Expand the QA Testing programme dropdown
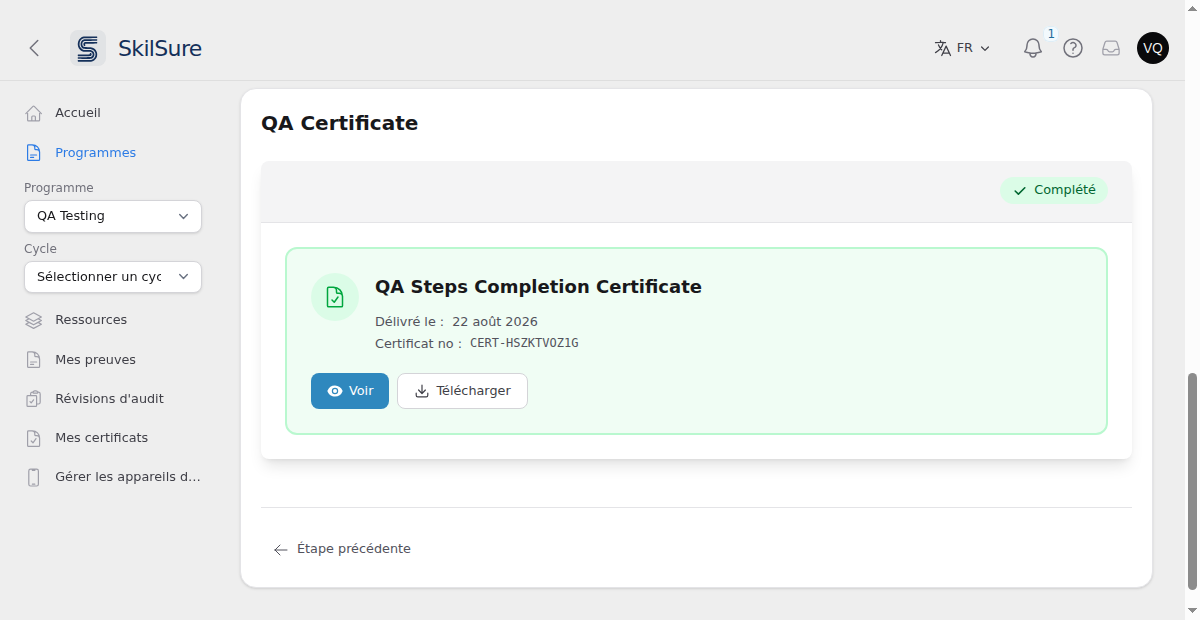1200x620 pixels. (113, 216)
